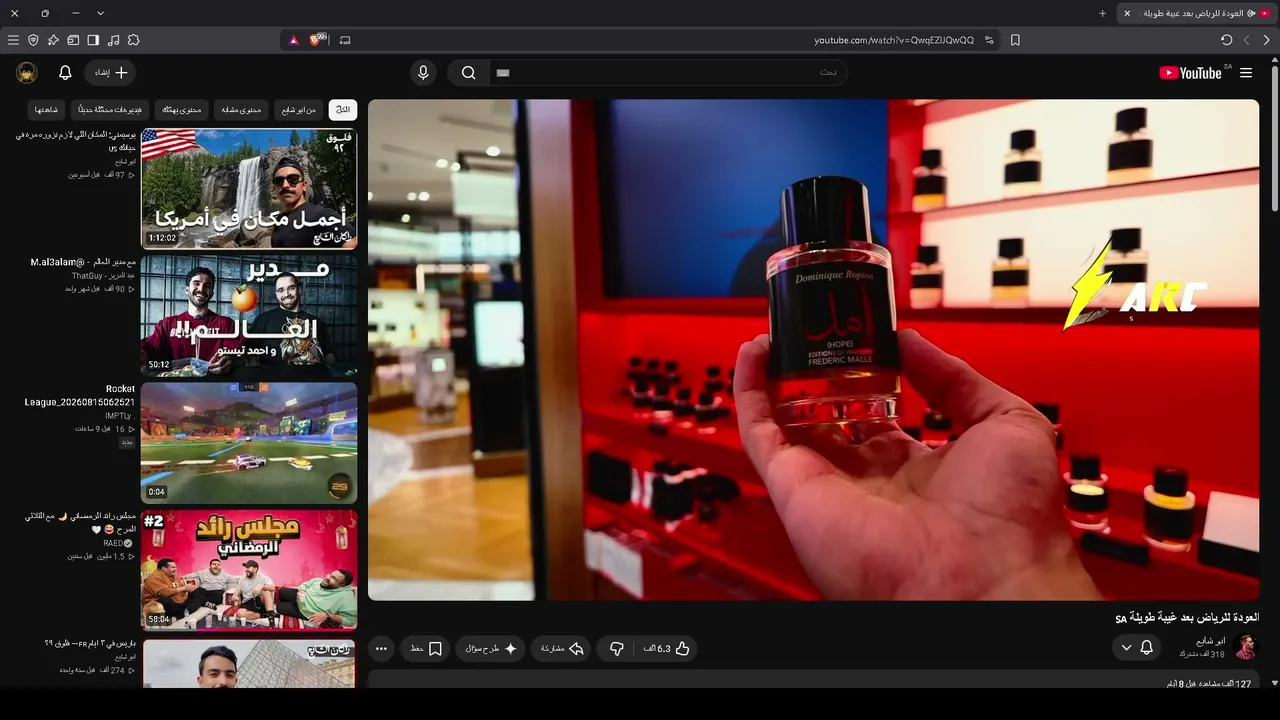Click the video title العودة للرياض بعد غيبة طويلة
The width and height of the screenshot is (1280, 720).
tap(1187, 618)
